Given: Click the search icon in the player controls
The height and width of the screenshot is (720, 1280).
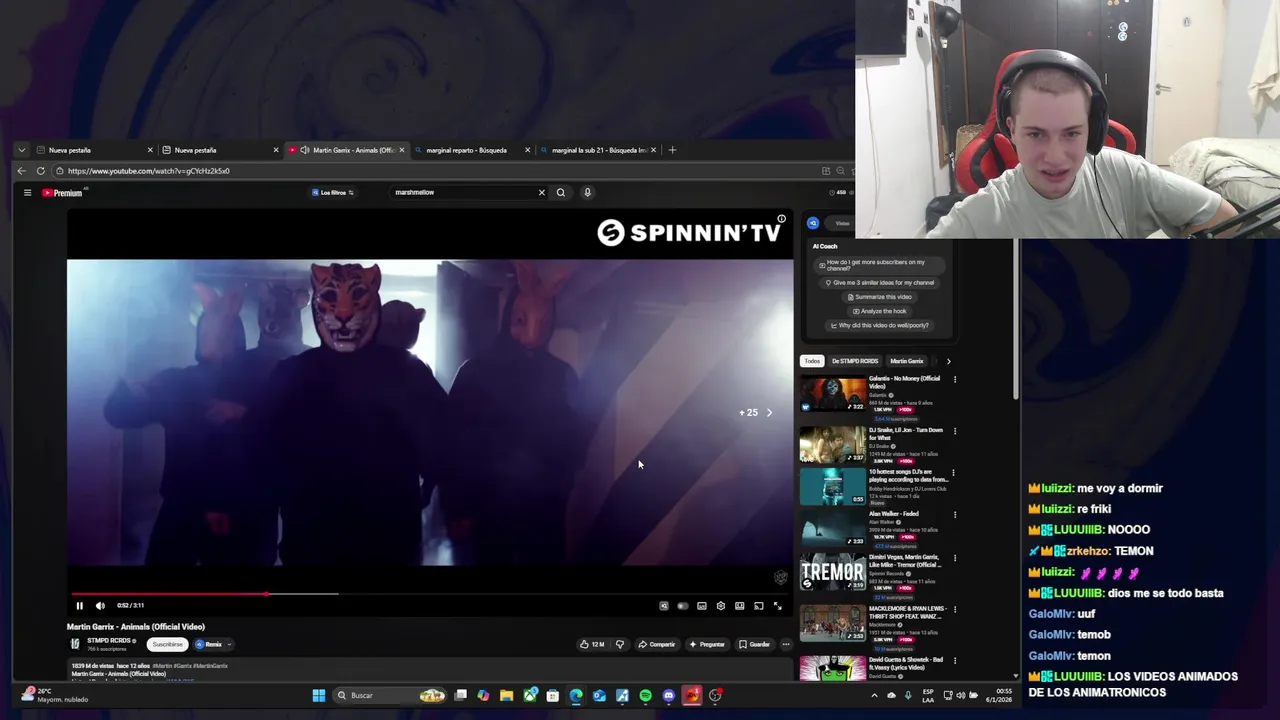Looking at the screenshot, I should point(664,606).
